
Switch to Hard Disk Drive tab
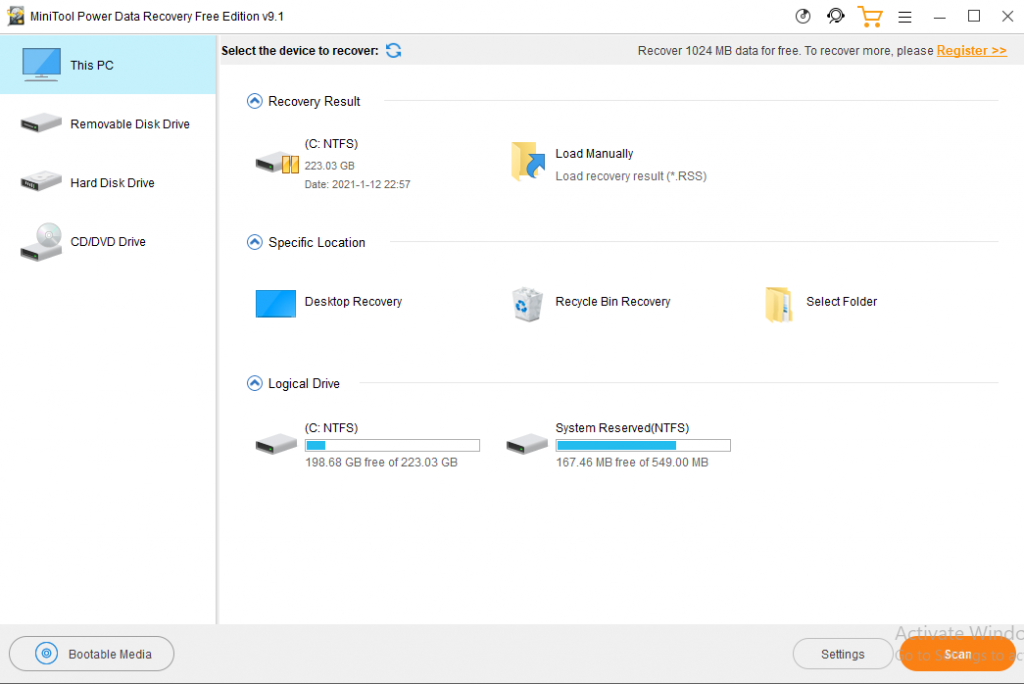[x=108, y=182]
